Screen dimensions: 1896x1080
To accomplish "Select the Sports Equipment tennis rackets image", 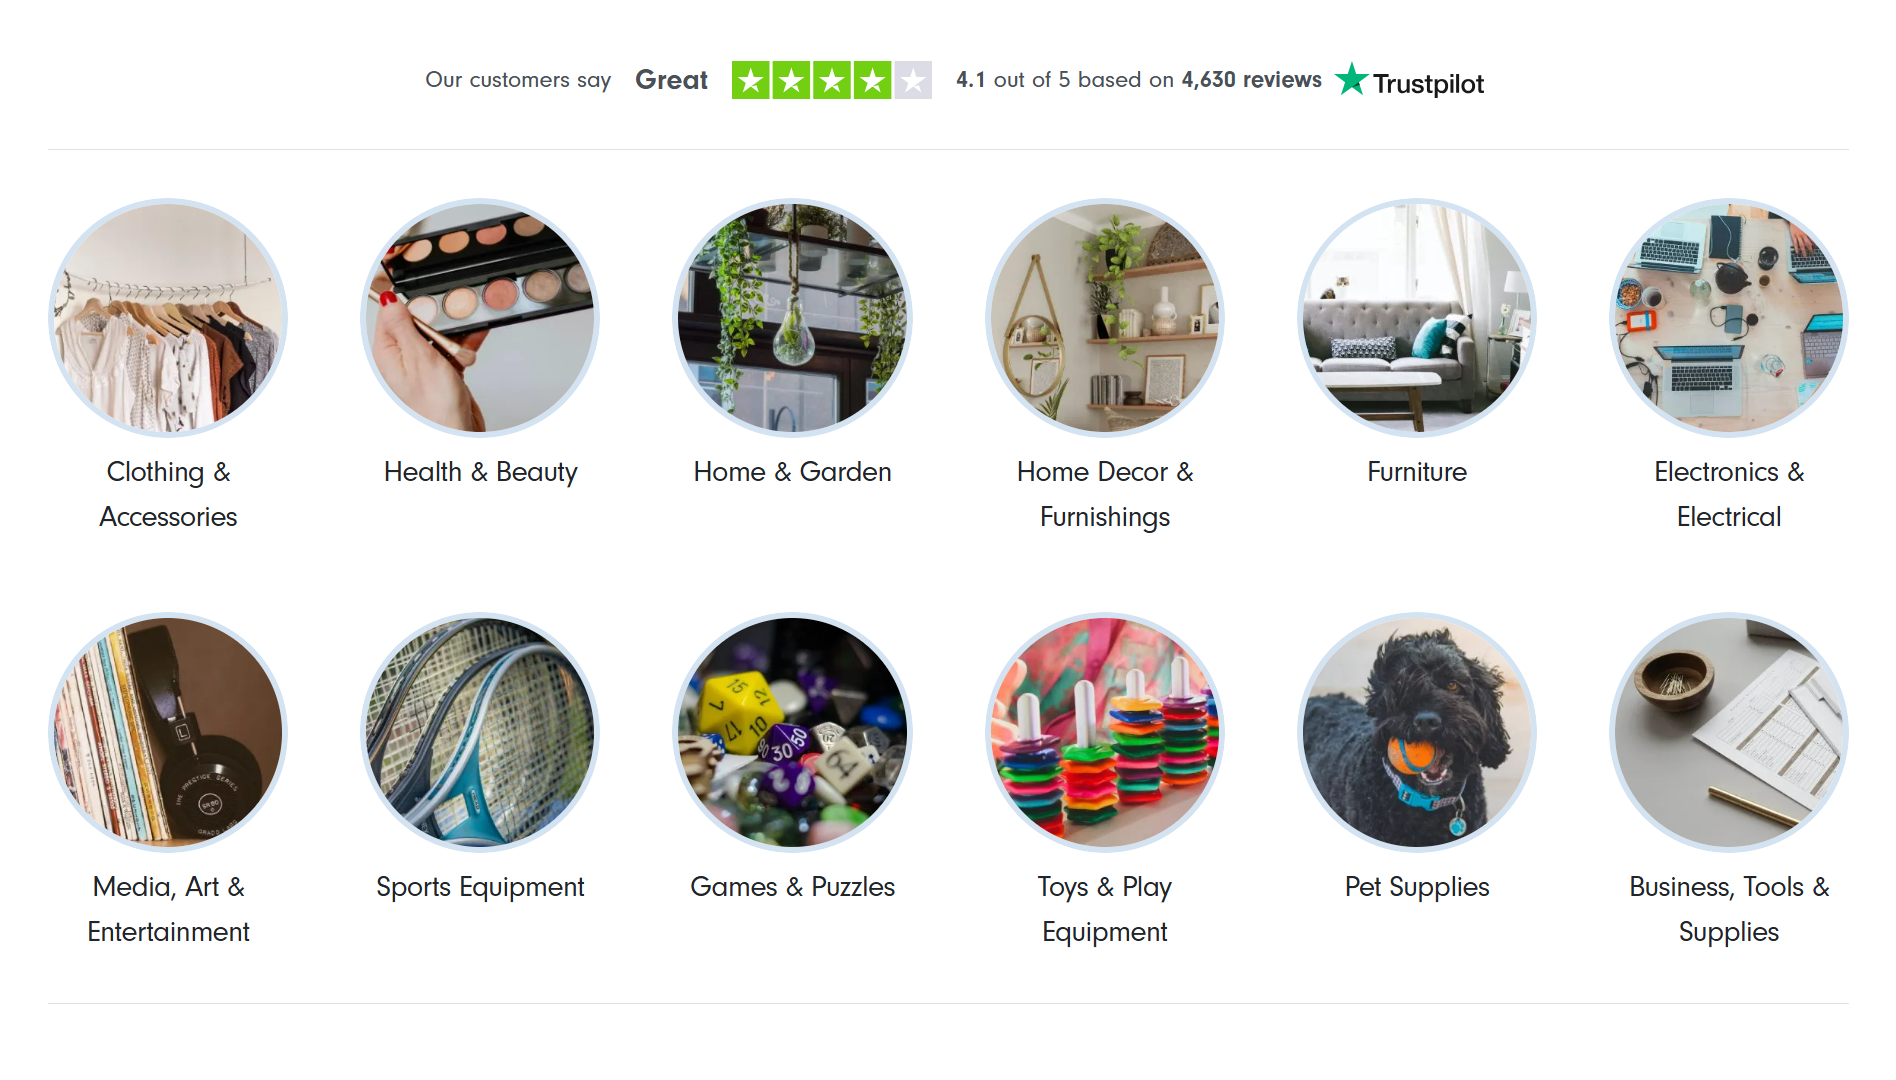I will tap(480, 733).
